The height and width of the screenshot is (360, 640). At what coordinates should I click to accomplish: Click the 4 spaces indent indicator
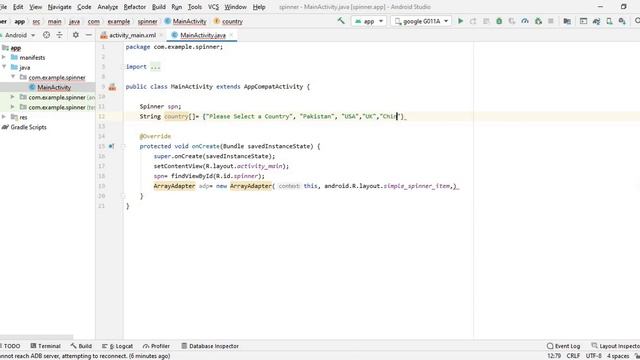[x=618, y=356]
